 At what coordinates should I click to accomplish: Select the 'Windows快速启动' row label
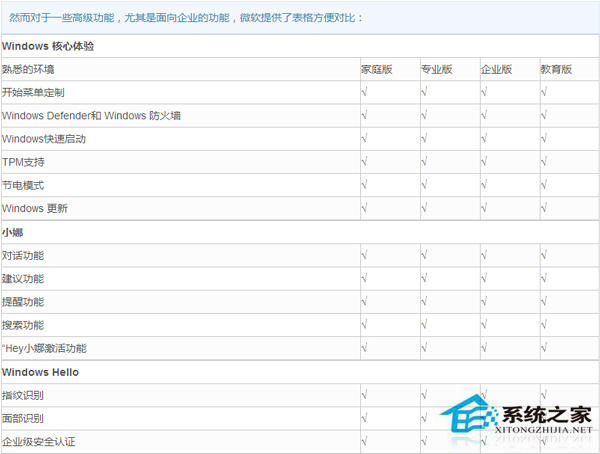(x=44, y=139)
